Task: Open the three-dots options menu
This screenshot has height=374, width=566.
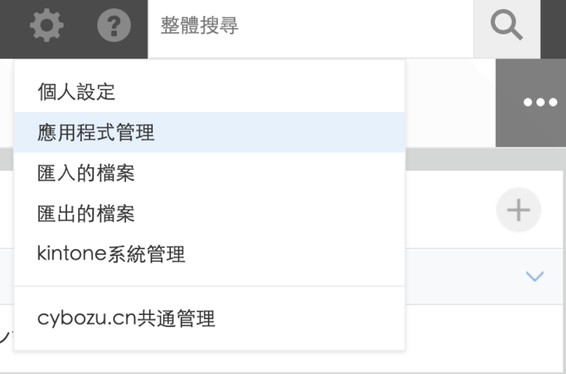Action: click(x=540, y=103)
